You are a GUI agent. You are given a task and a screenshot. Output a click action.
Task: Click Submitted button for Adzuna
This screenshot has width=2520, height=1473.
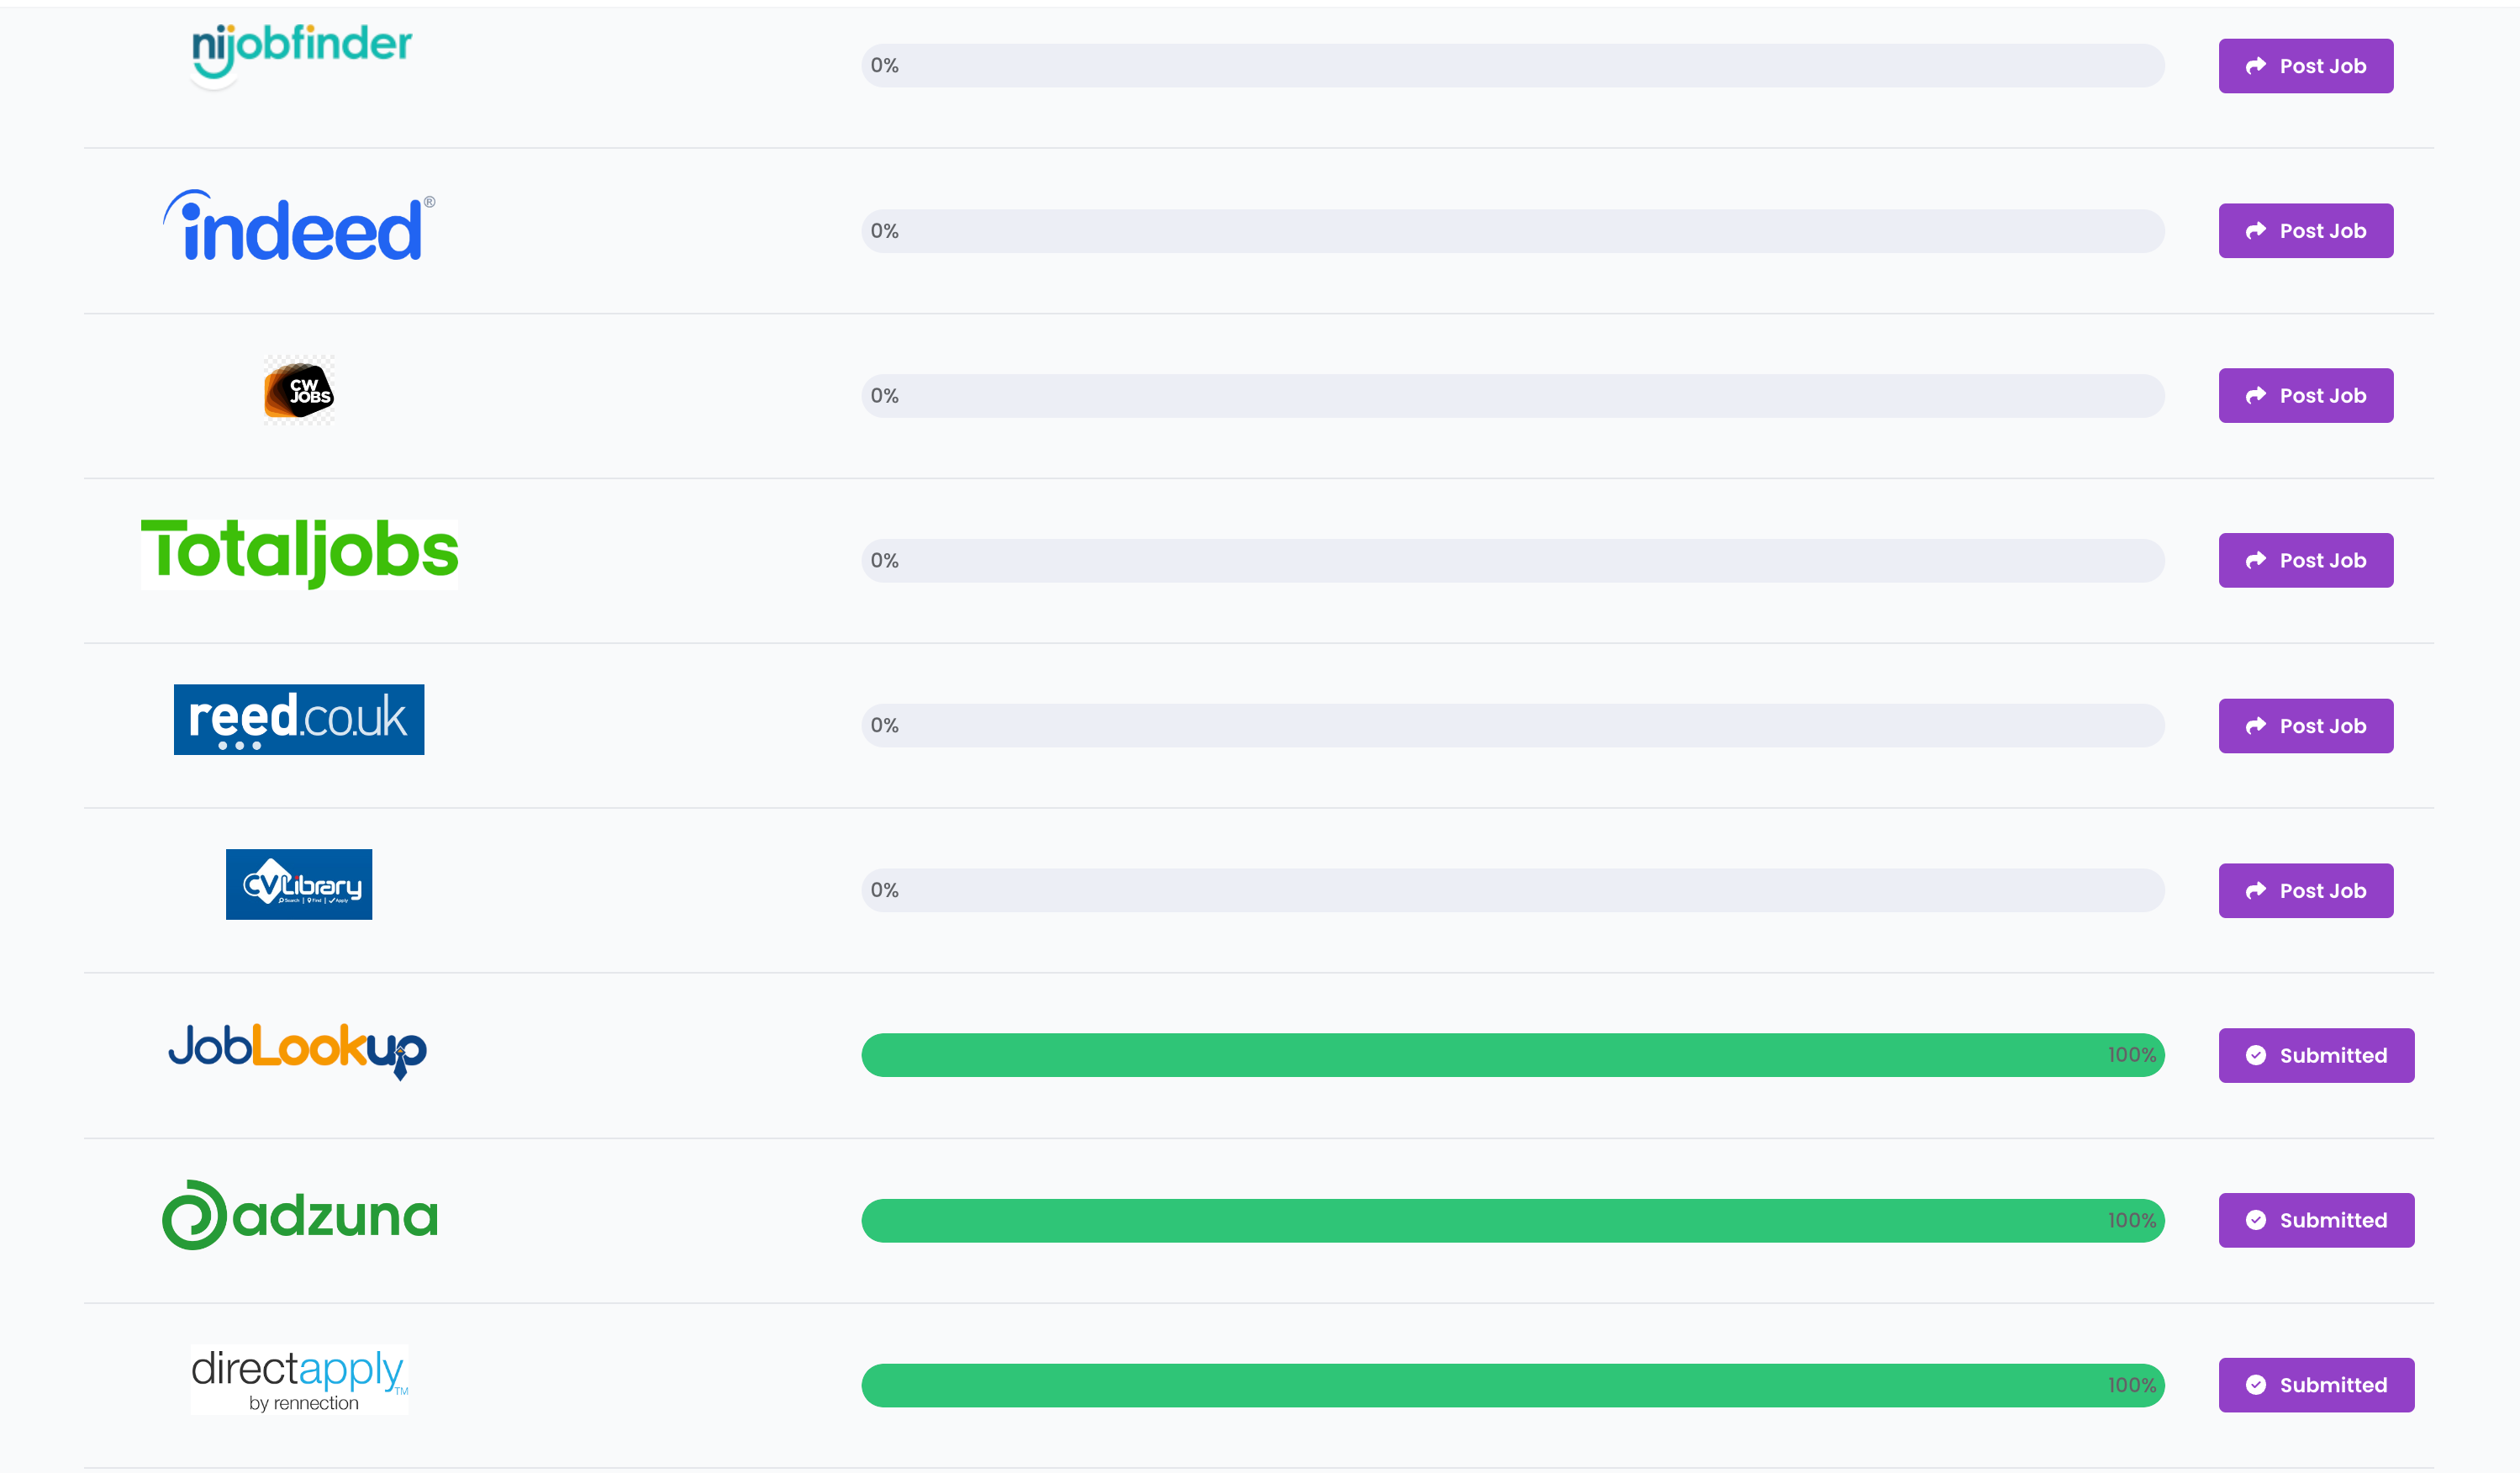click(2315, 1221)
